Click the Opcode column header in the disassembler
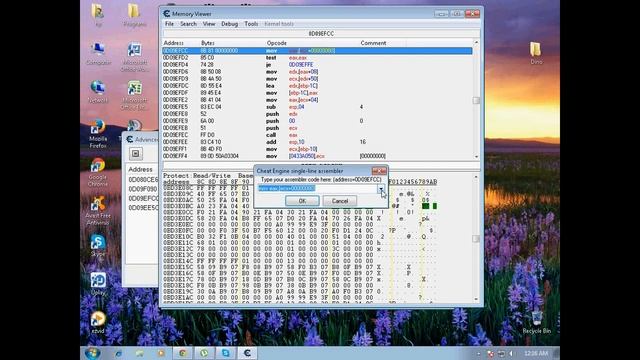The height and width of the screenshot is (360, 640). coord(312,43)
